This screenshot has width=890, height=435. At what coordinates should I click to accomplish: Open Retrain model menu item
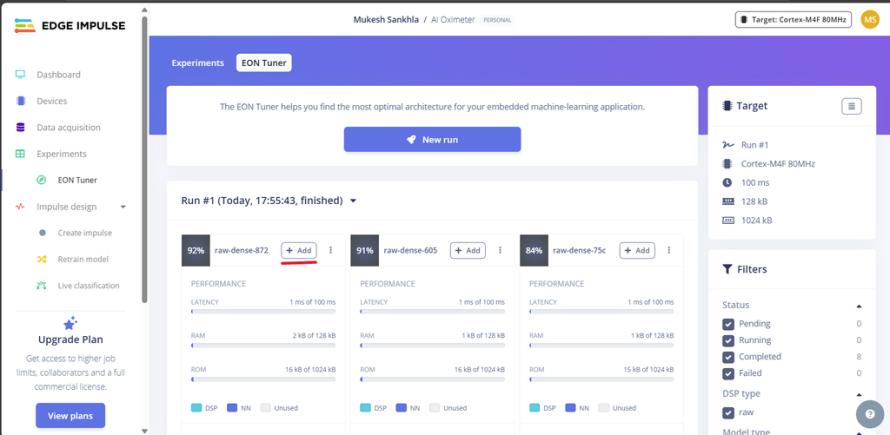coord(83,259)
